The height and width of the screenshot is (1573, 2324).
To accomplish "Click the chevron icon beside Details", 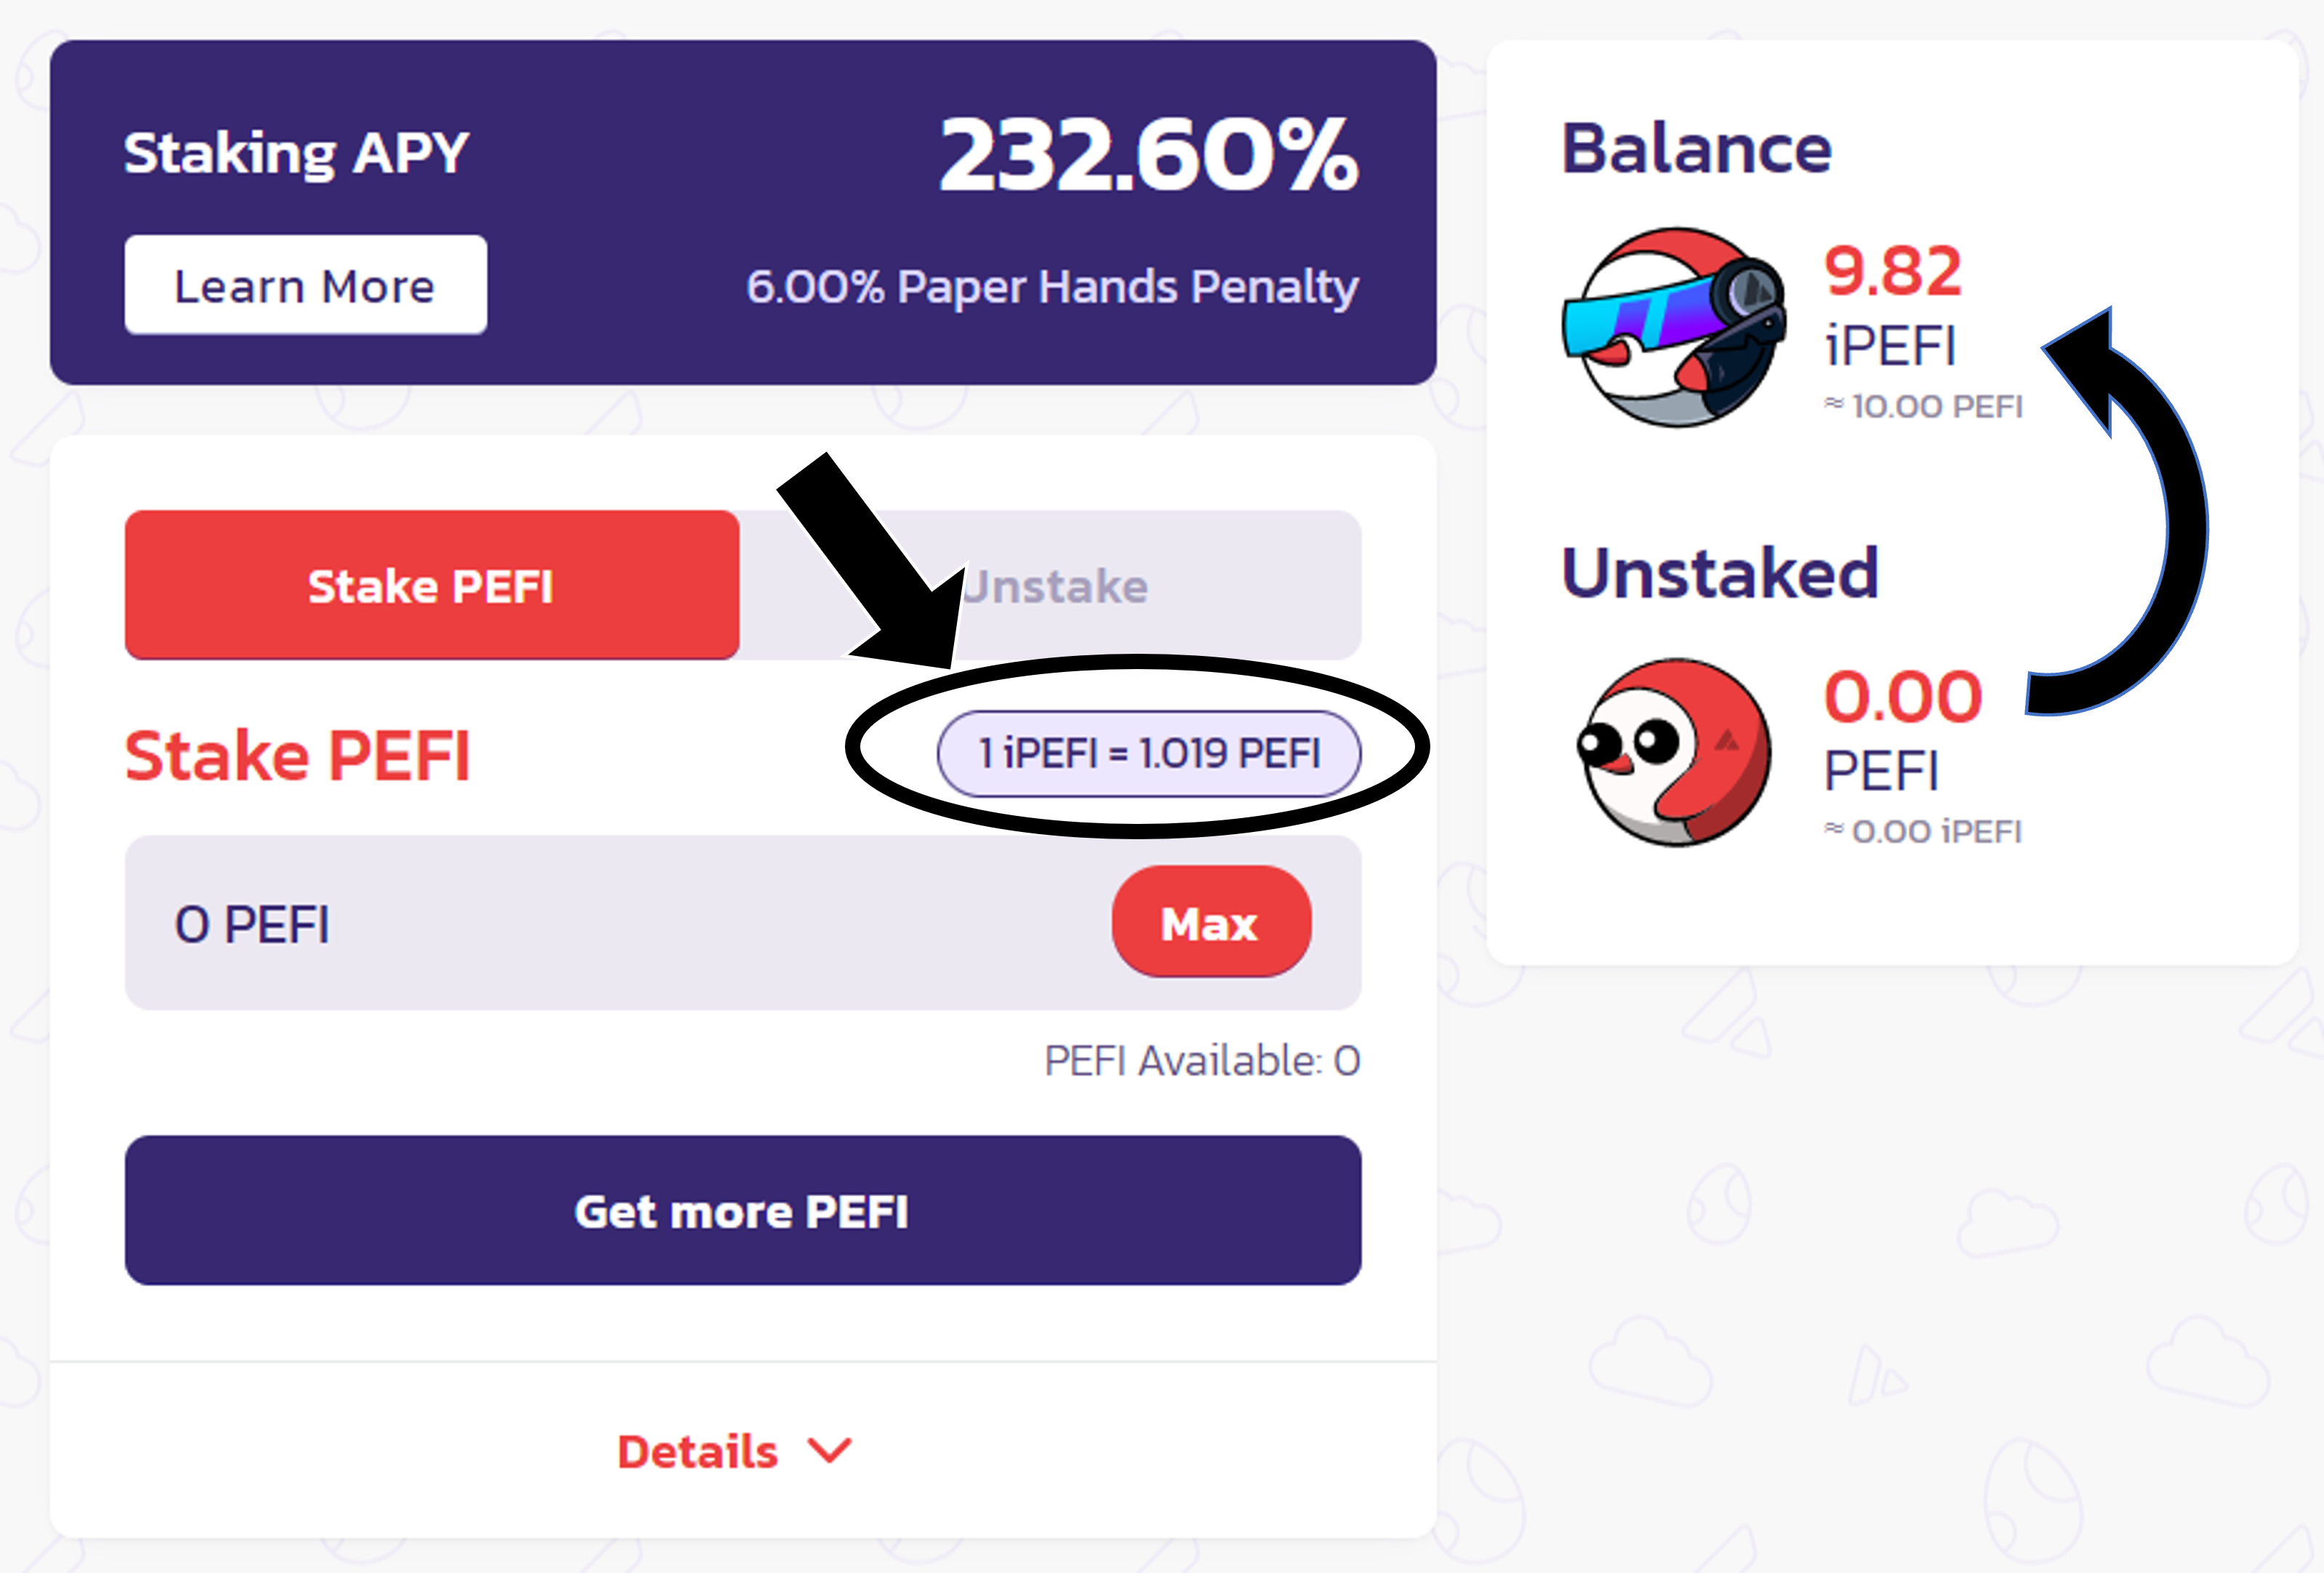I will click(x=830, y=1450).
